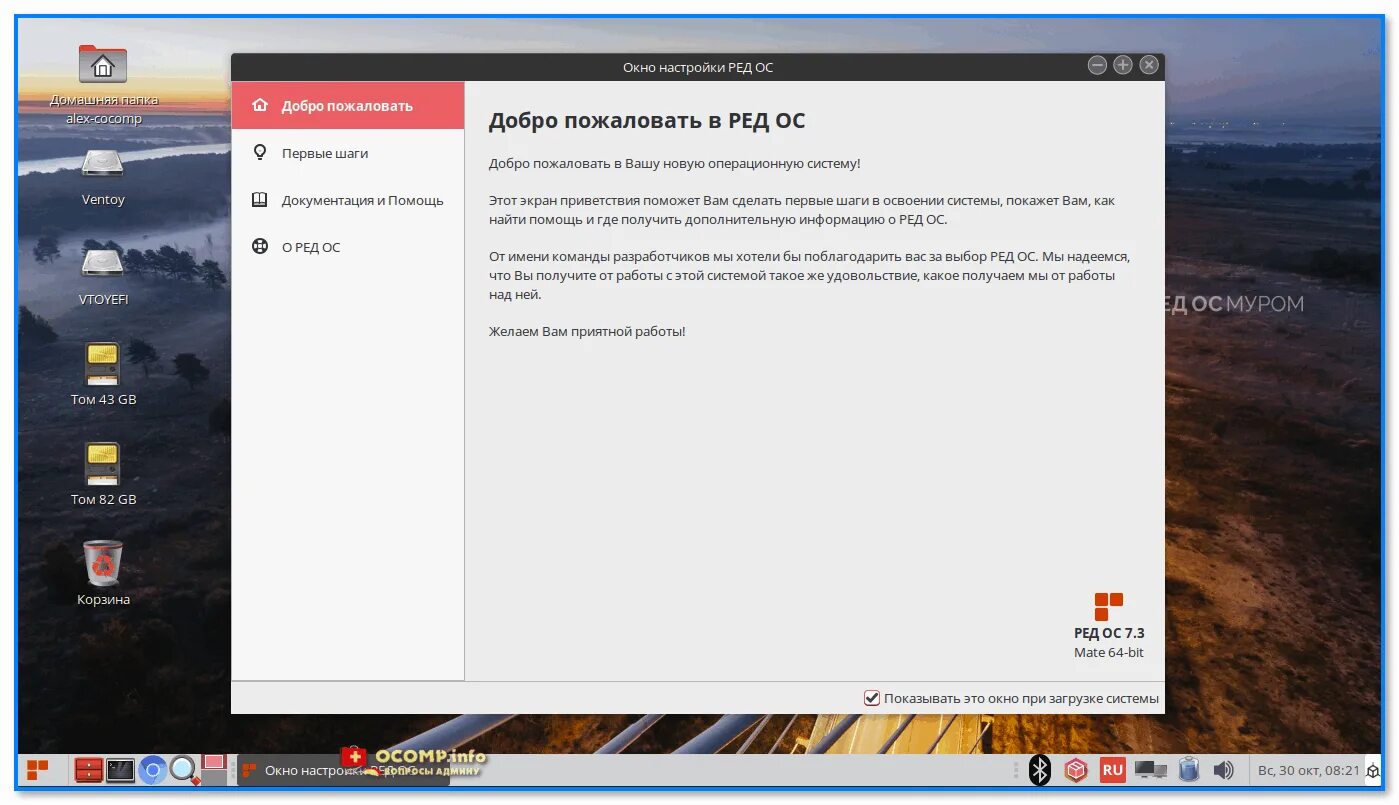
Task: Open the magnifier search tool on the panel
Action: pyautogui.click(x=183, y=770)
